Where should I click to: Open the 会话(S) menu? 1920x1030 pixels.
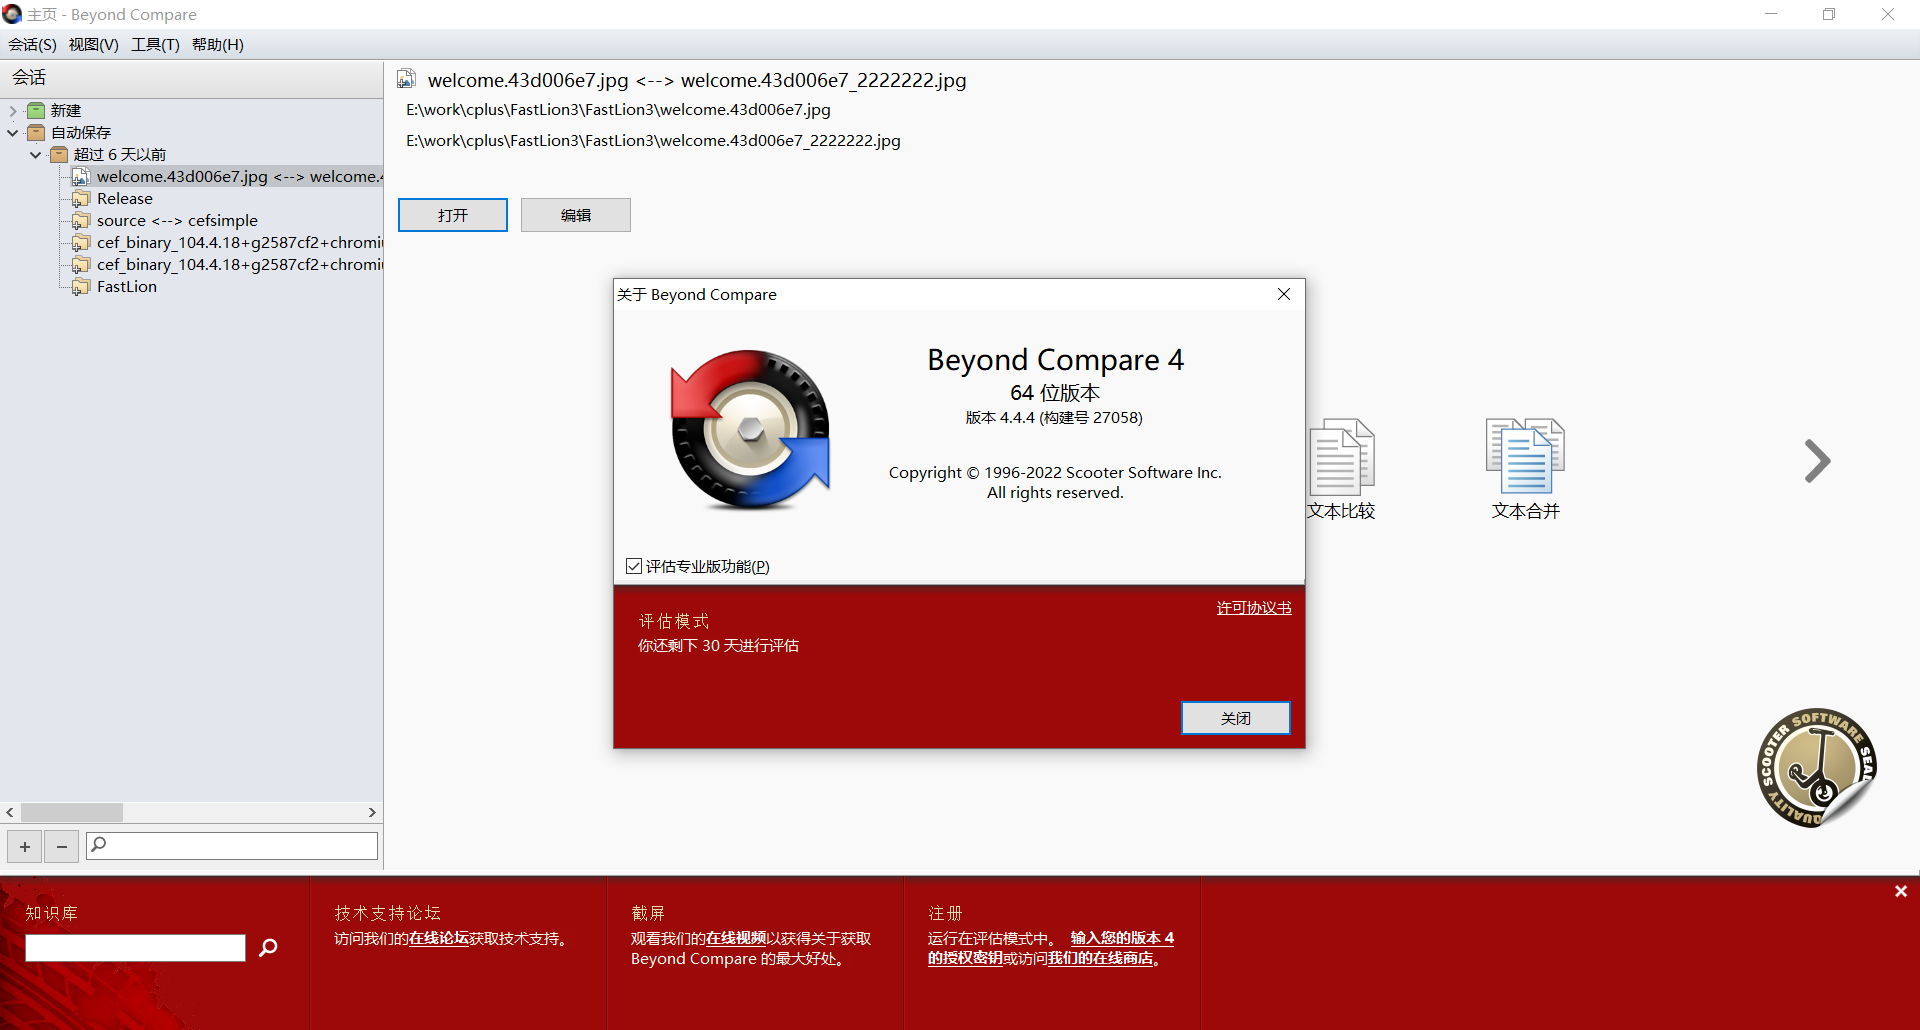point(32,45)
